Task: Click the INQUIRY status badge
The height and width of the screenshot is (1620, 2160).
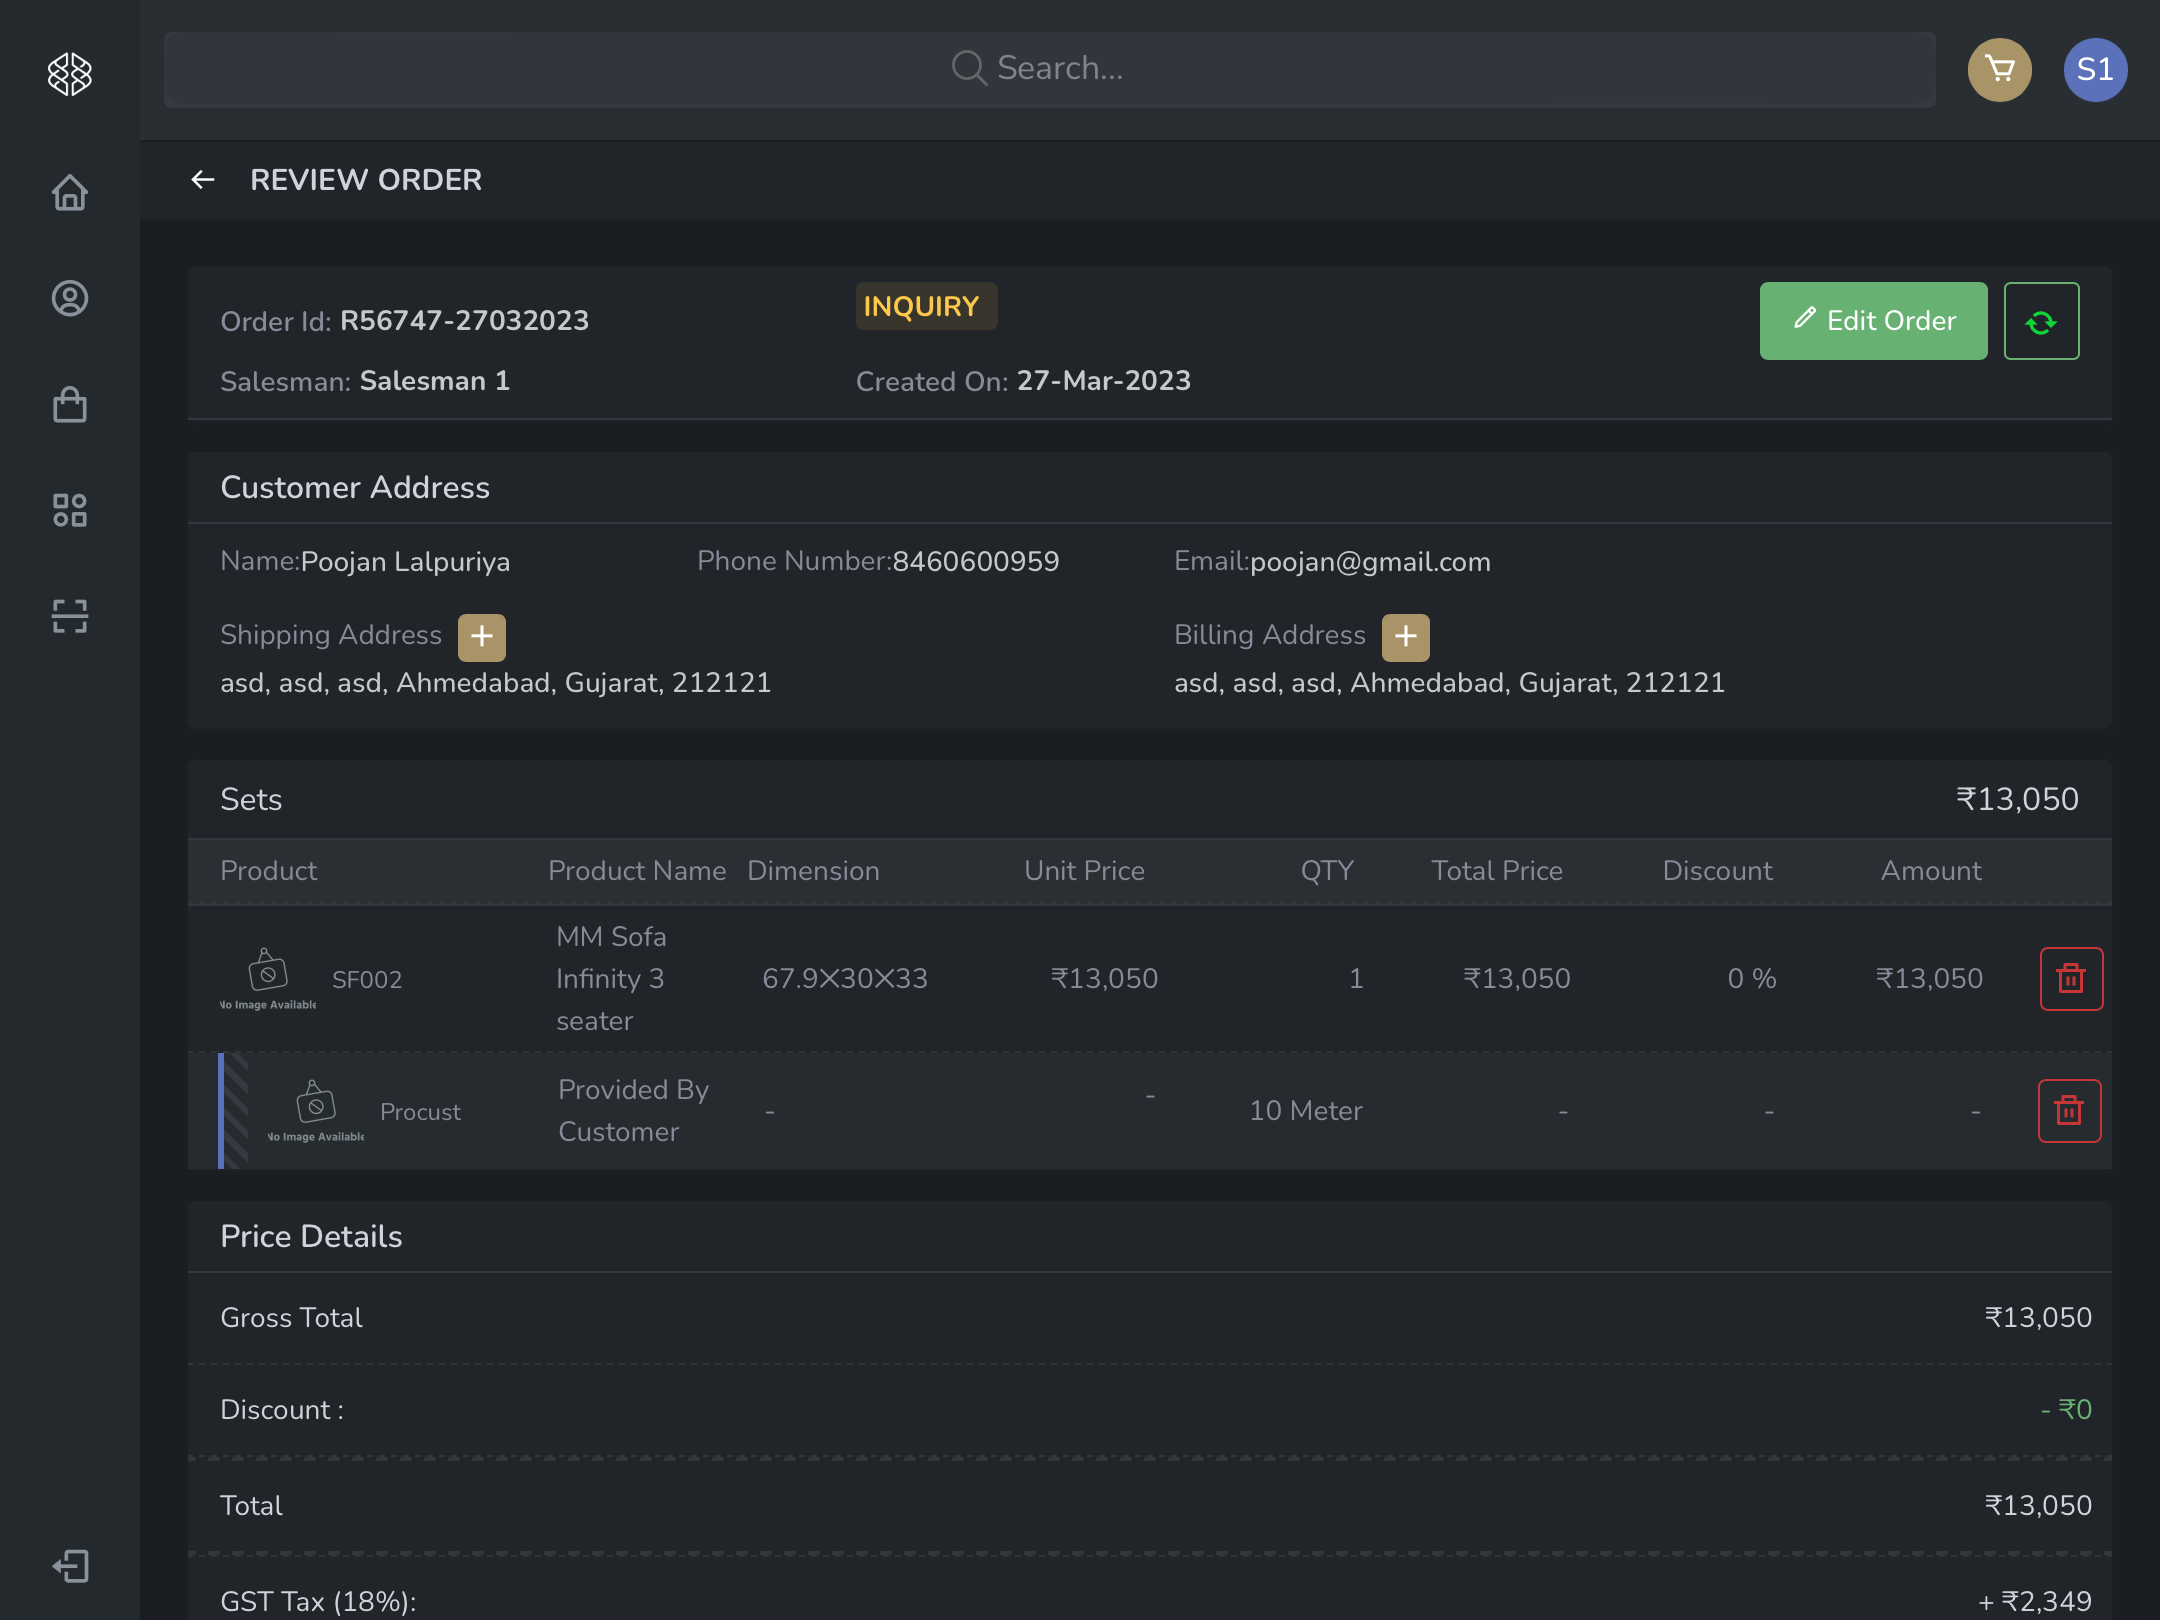Action: click(925, 306)
